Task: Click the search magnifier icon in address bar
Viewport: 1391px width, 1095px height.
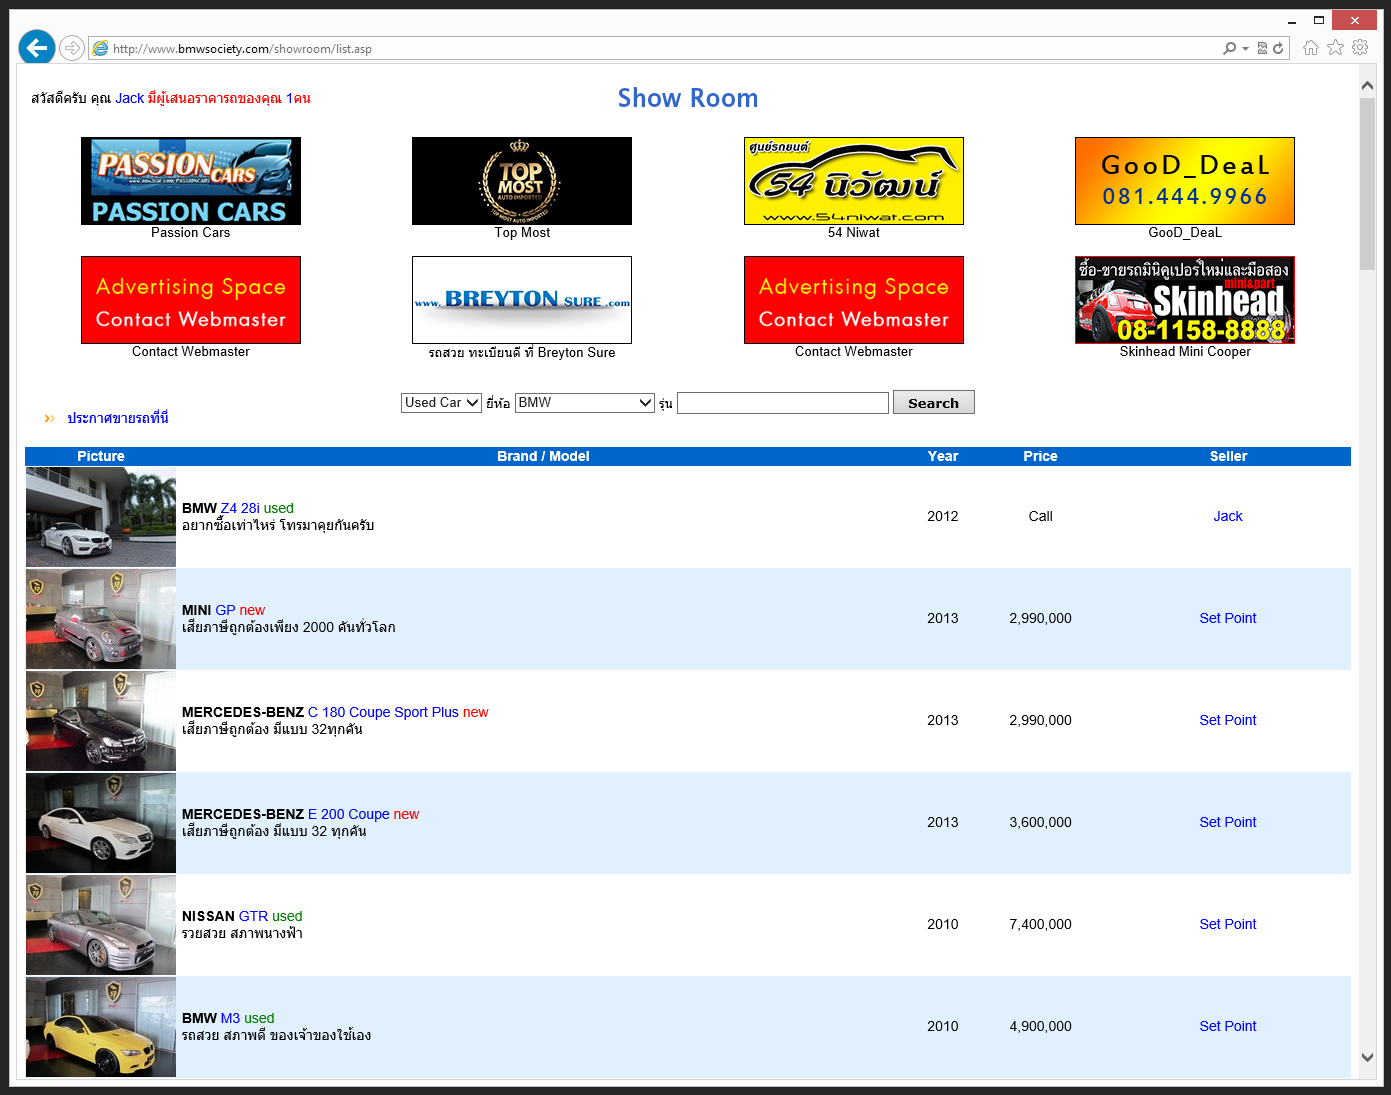Action: coord(1229,48)
